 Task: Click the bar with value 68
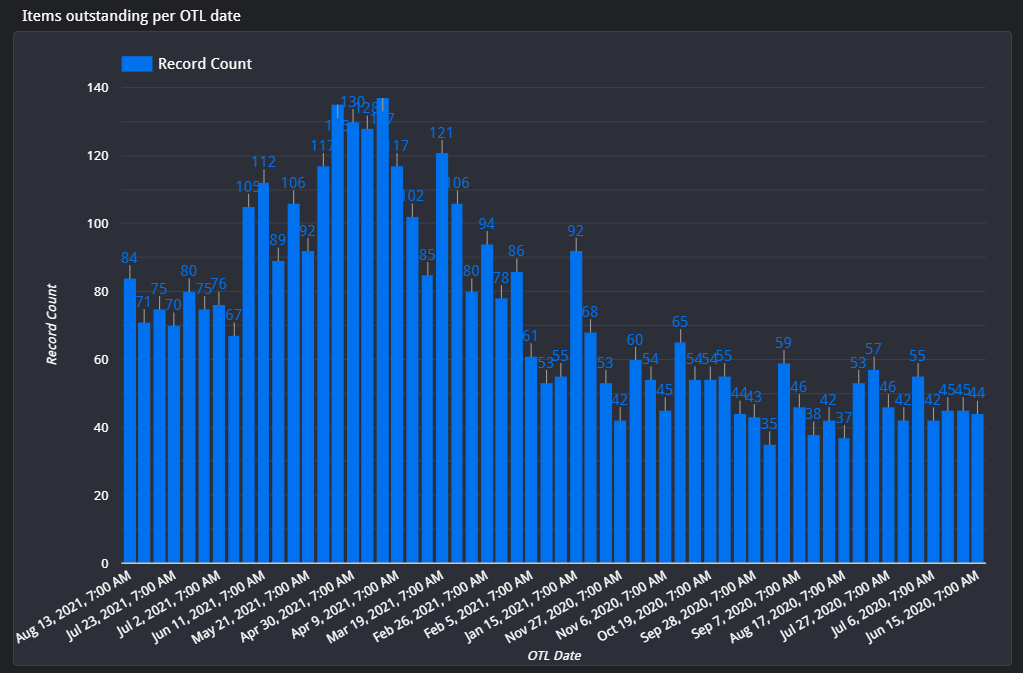coord(591,447)
